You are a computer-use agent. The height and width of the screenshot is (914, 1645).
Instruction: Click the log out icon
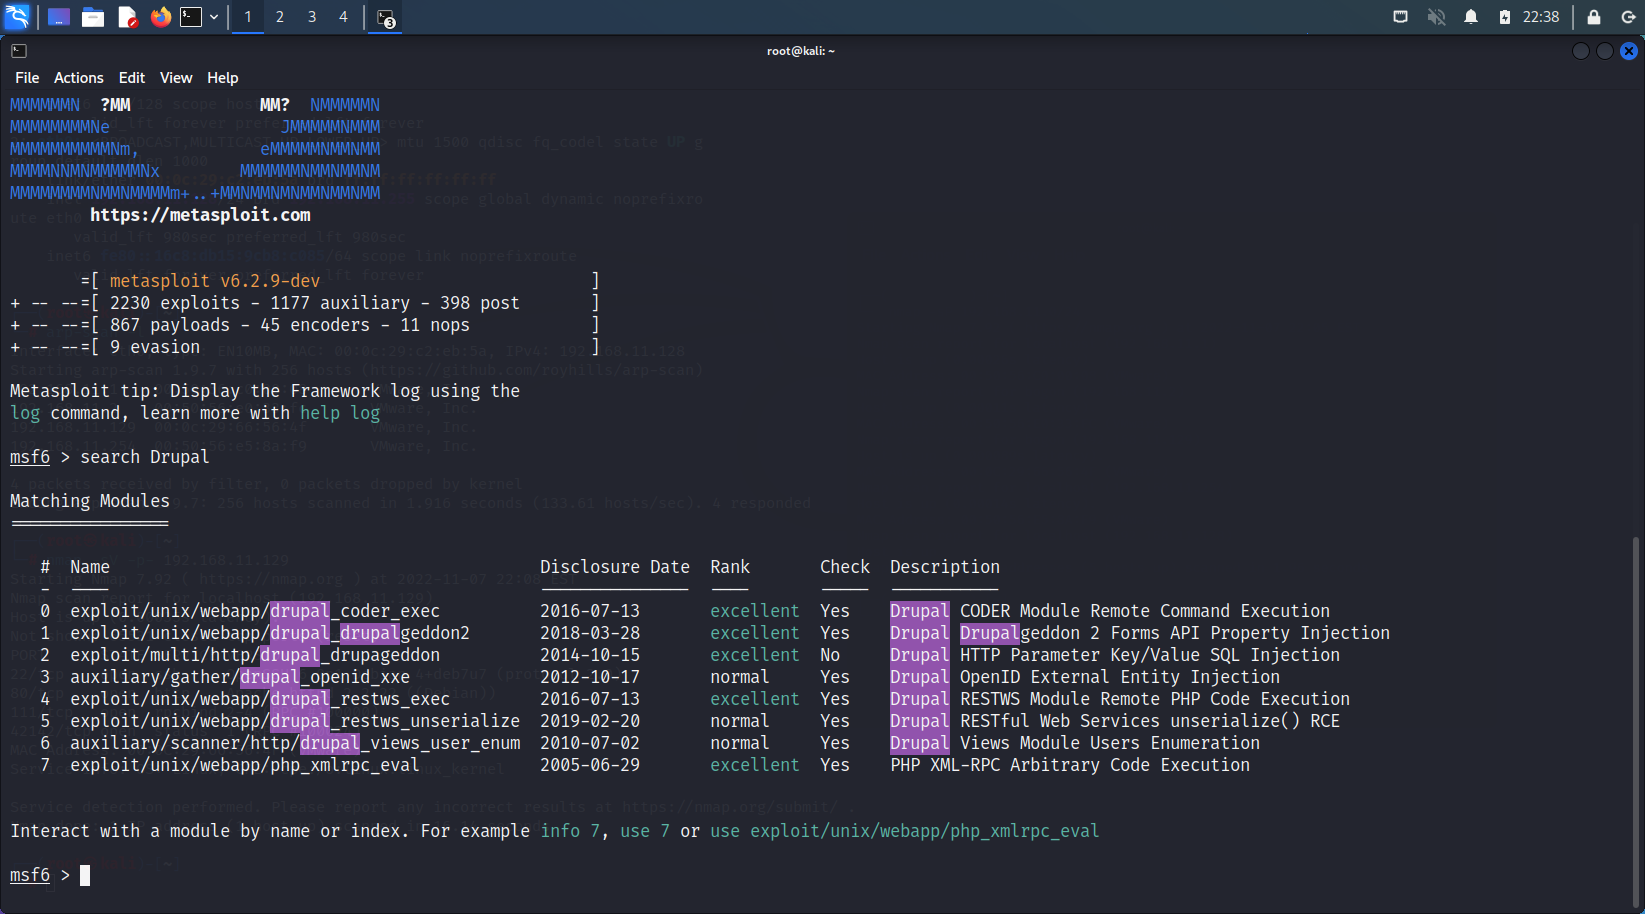pyautogui.click(x=1628, y=17)
